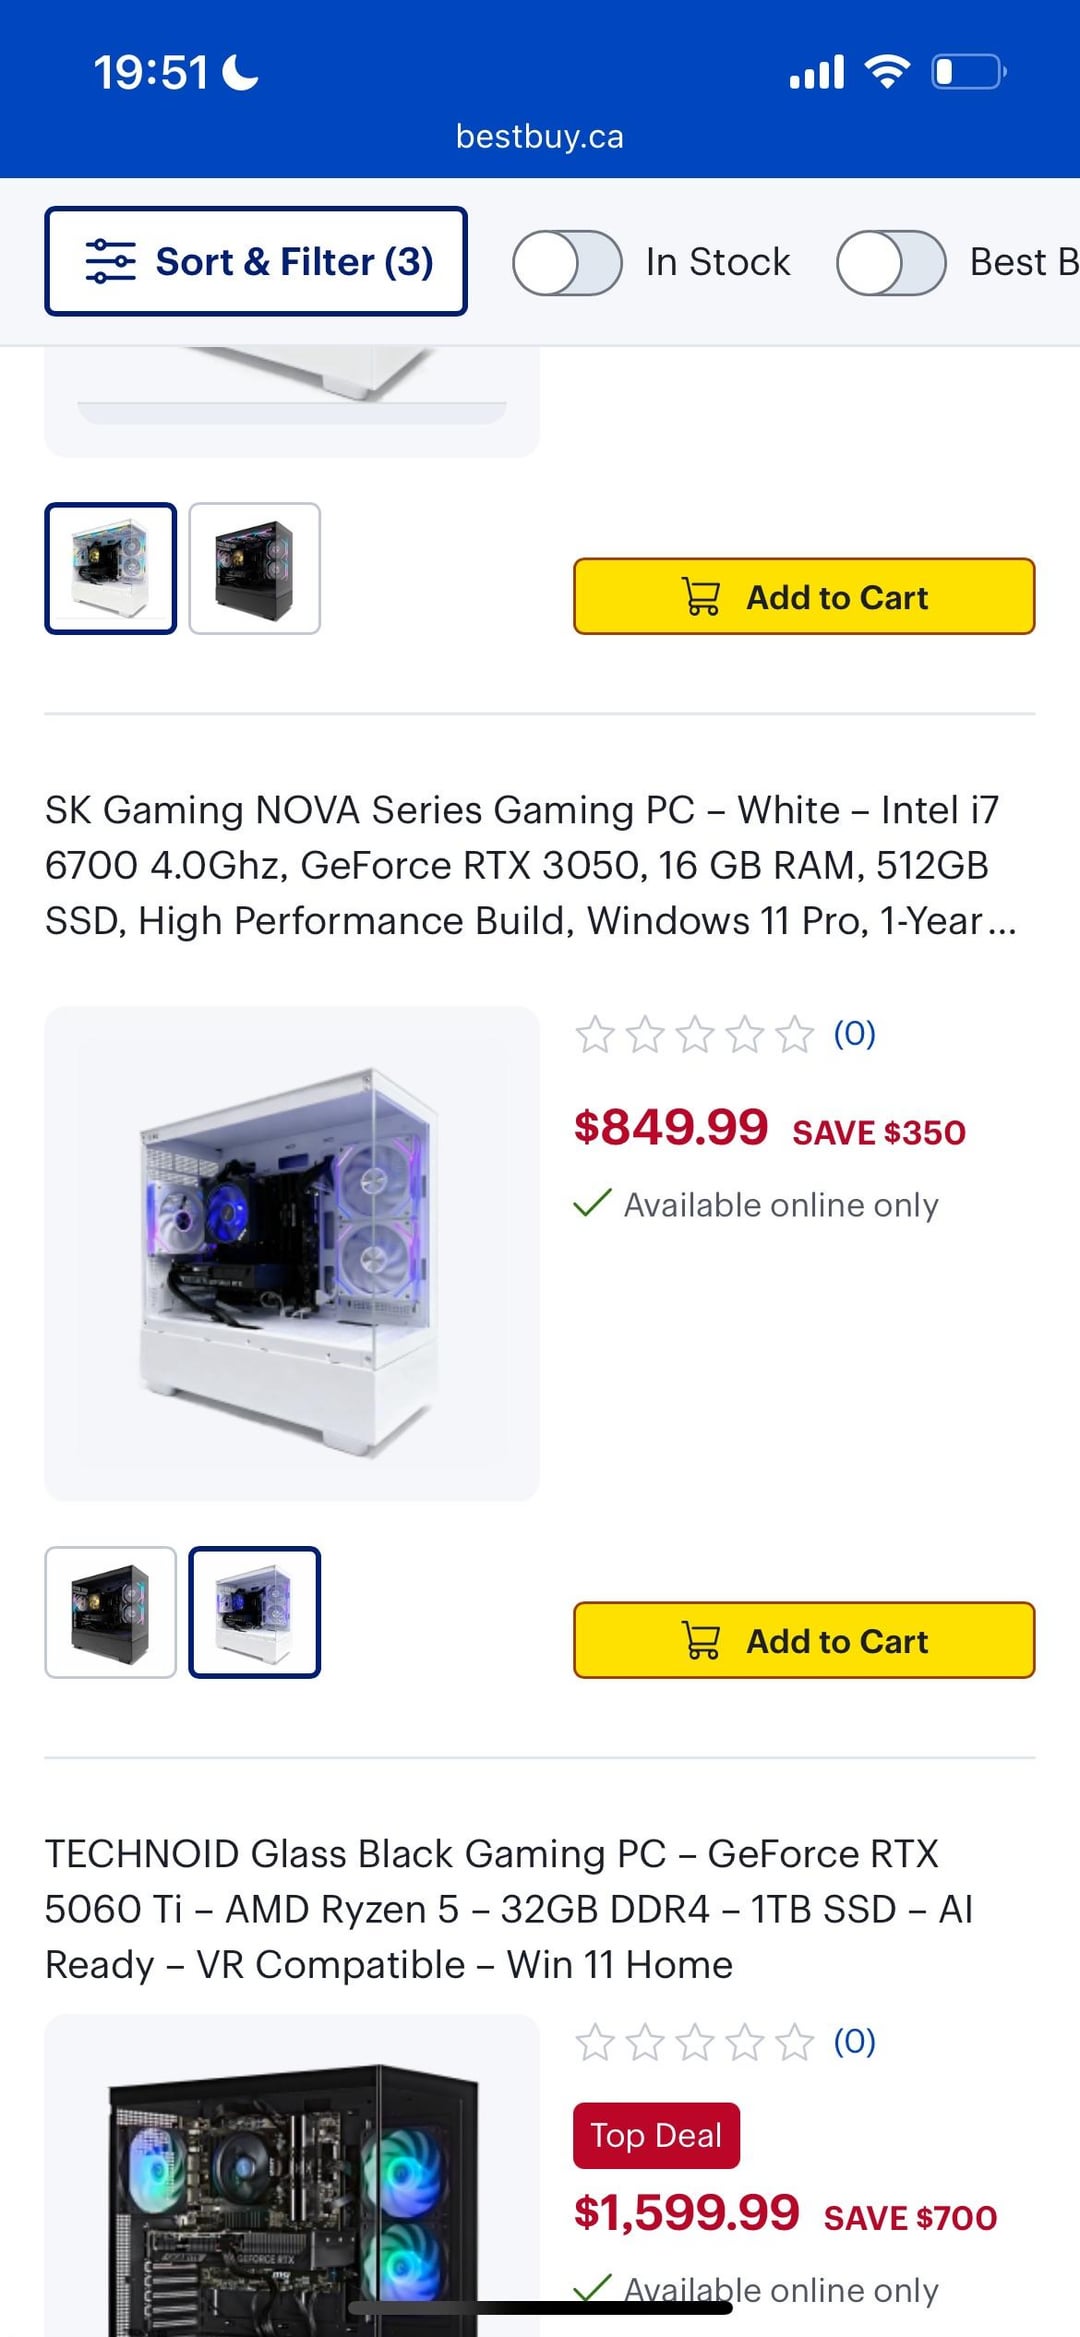Tap the filter sliders icon

[110, 261]
